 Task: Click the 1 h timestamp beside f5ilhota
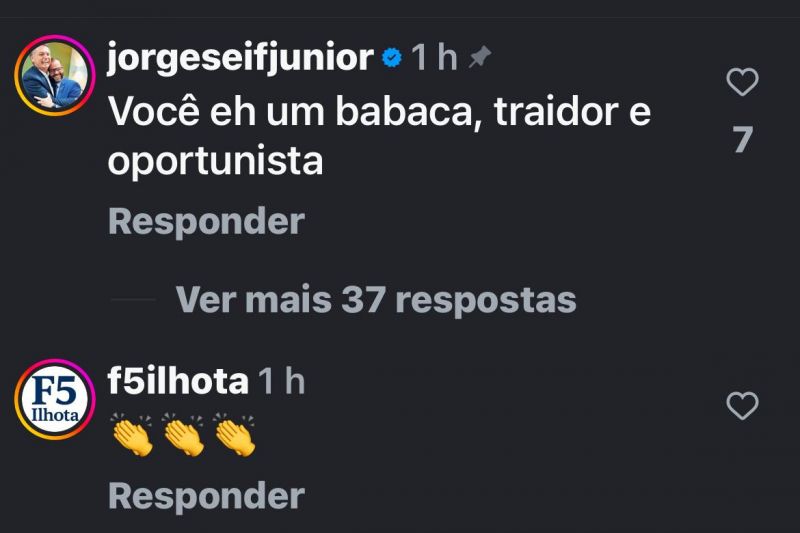coord(281,381)
